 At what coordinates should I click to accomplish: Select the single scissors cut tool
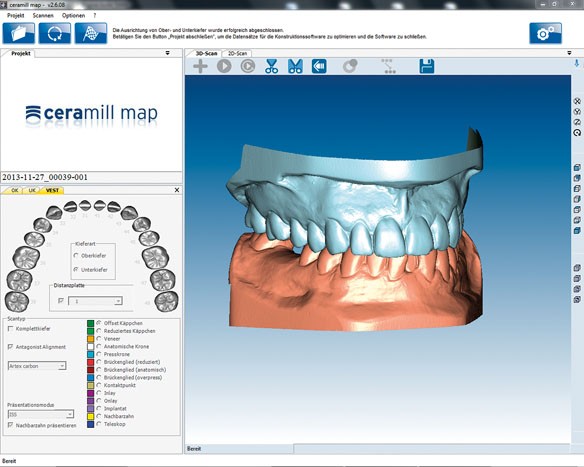click(272, 66)
